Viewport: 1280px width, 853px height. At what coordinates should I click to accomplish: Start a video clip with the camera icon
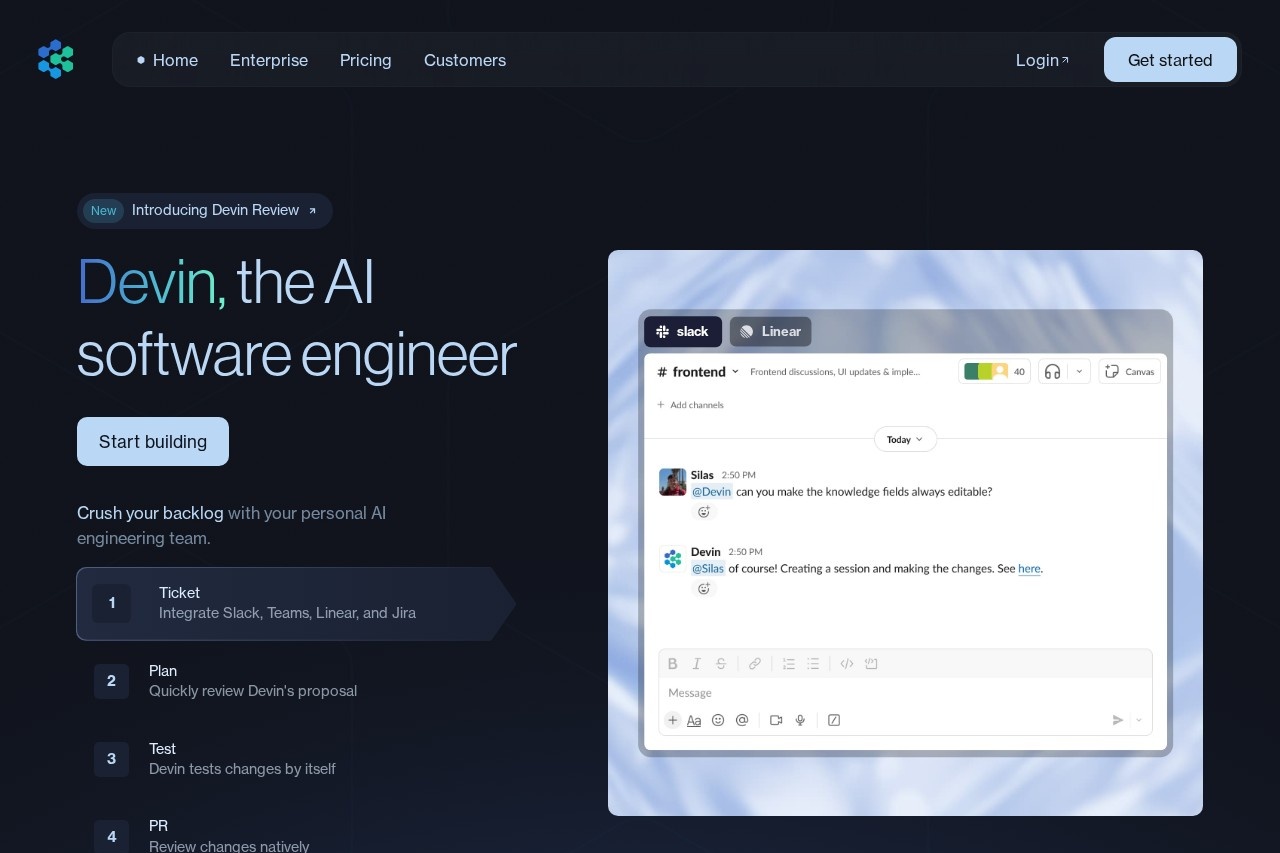click(x=776, y=719)
